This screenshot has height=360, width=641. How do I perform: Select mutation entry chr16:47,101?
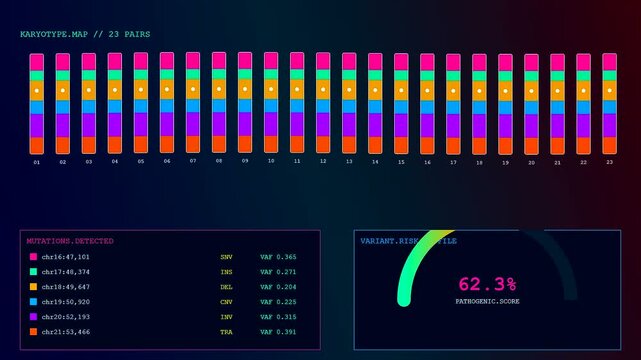pos(65,257)
